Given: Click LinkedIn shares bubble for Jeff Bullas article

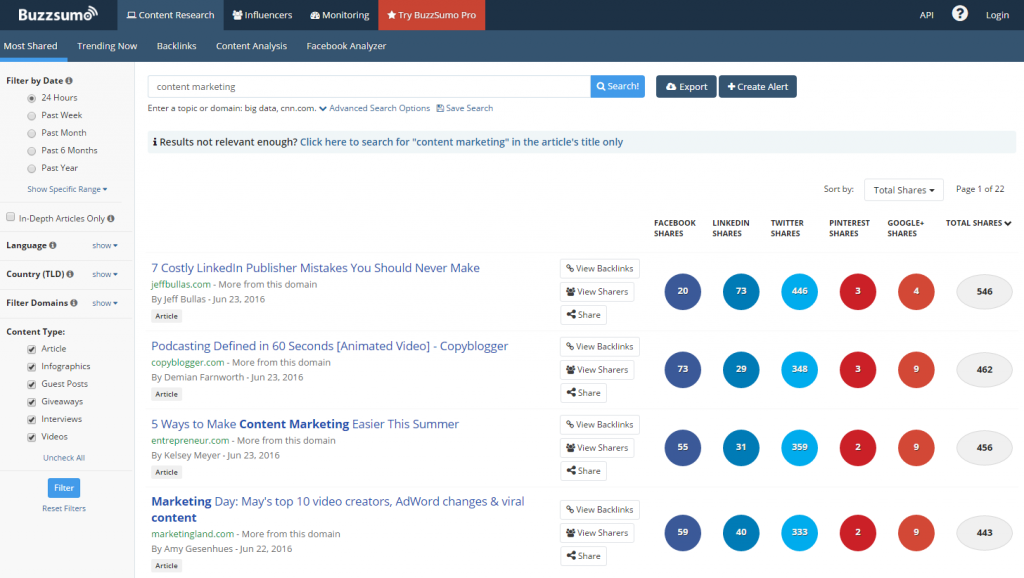Looking at the screenshot, I should [741, 291].
